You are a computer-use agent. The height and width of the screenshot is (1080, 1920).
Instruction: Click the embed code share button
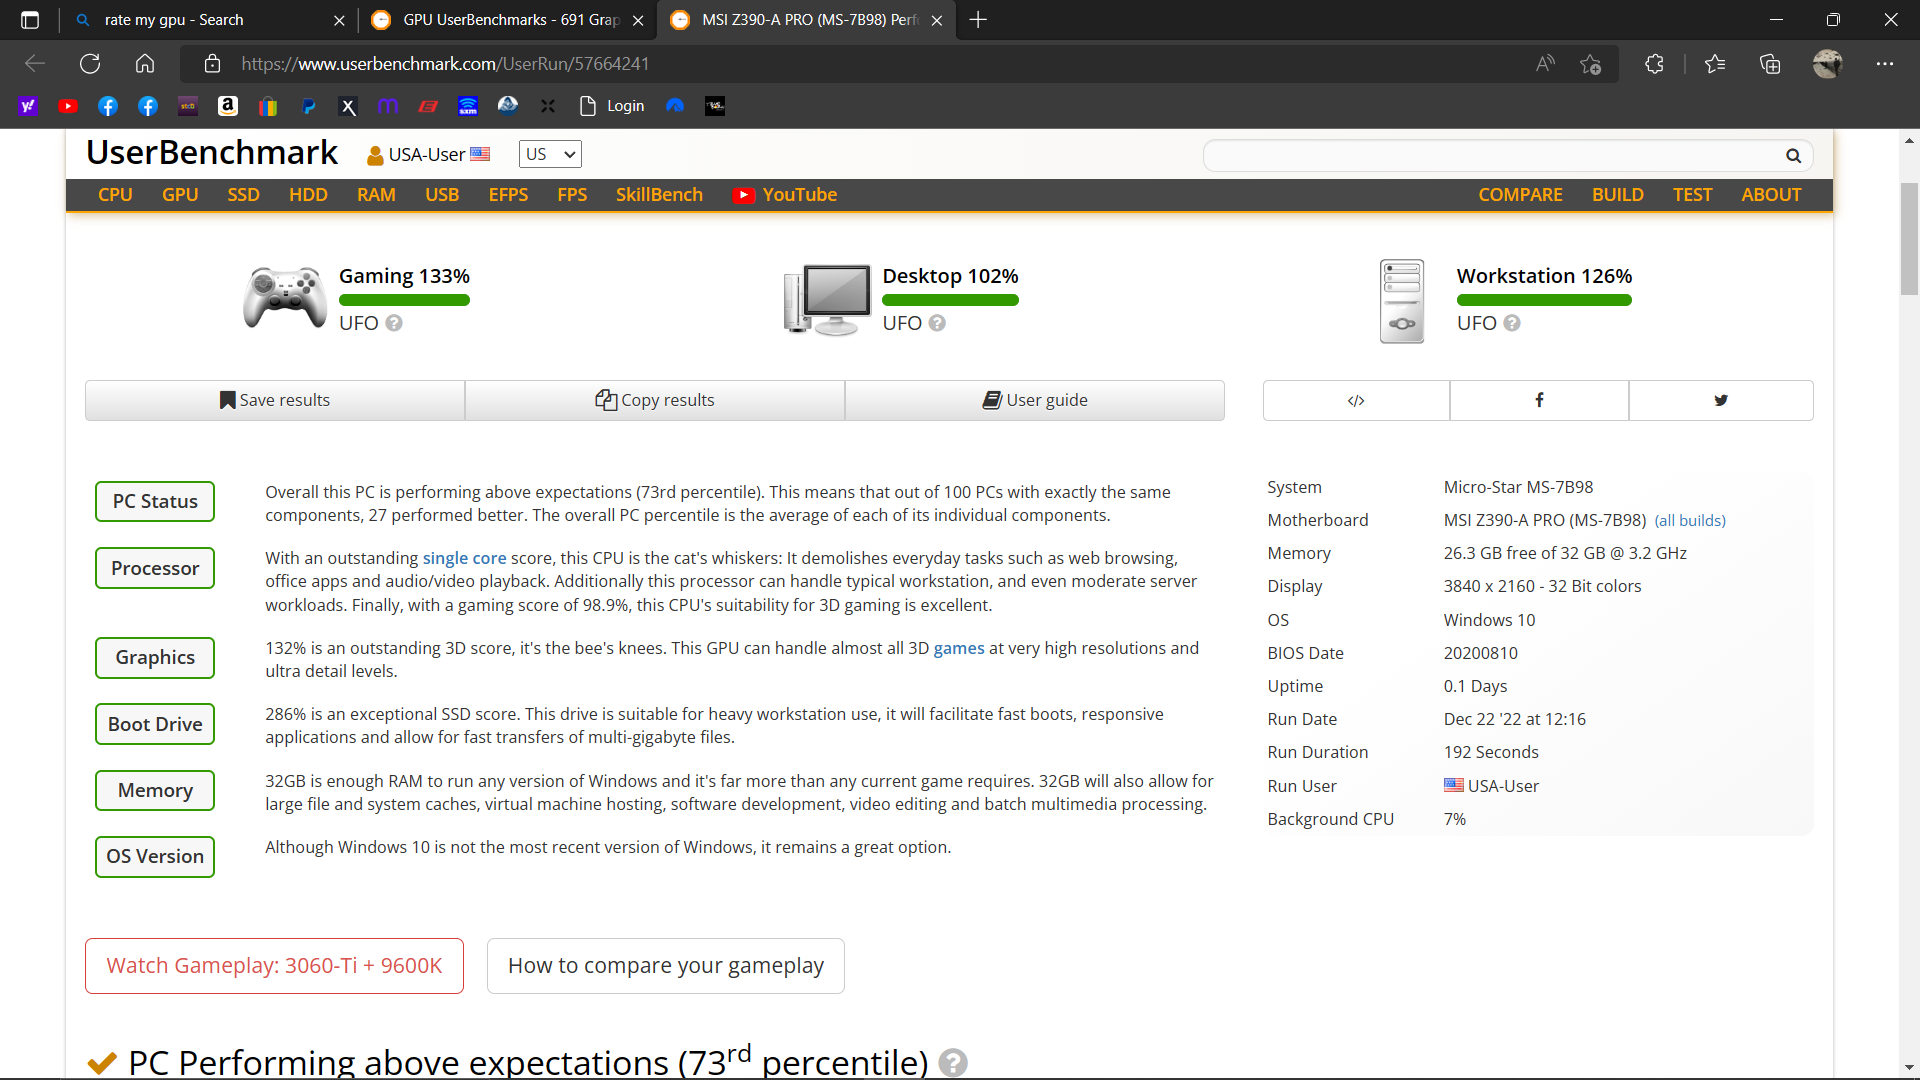(x=1356, y=400)
